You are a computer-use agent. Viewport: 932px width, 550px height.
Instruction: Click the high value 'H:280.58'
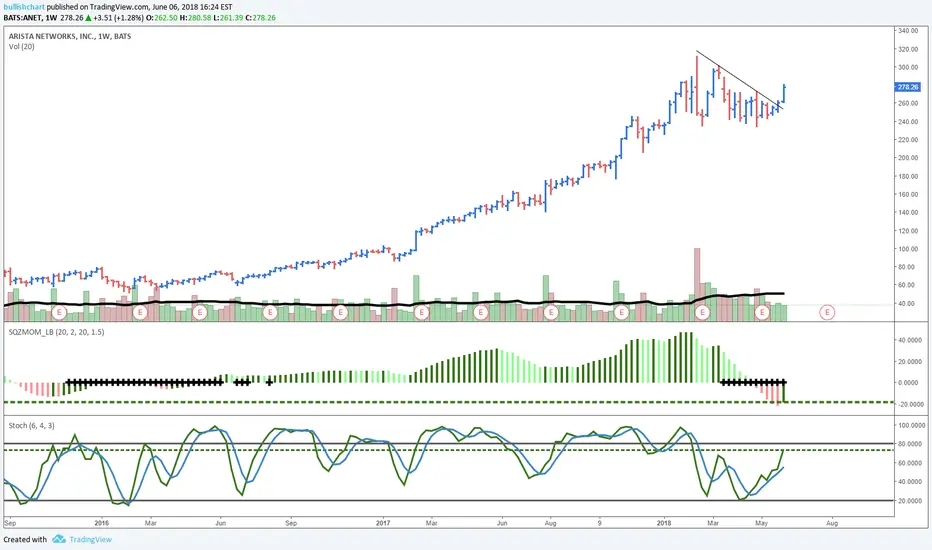pyautogui.click(x=196, y=18)
